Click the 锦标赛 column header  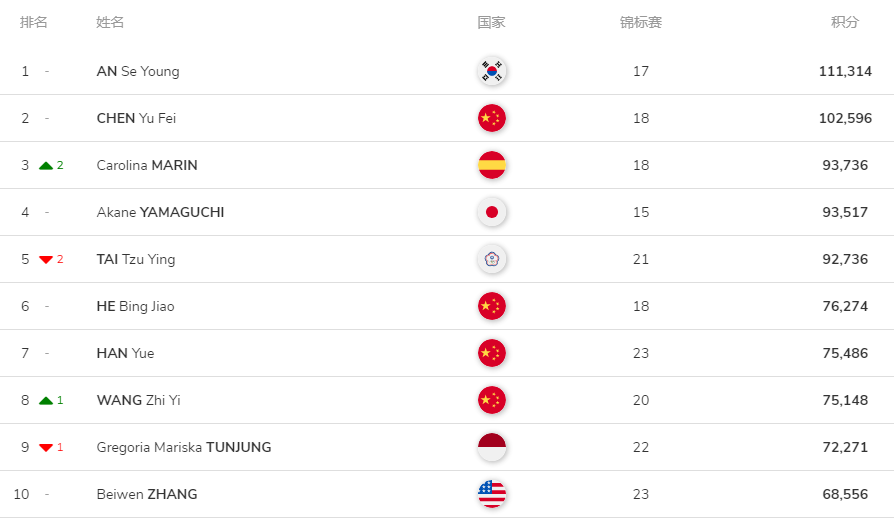(641, 22)
